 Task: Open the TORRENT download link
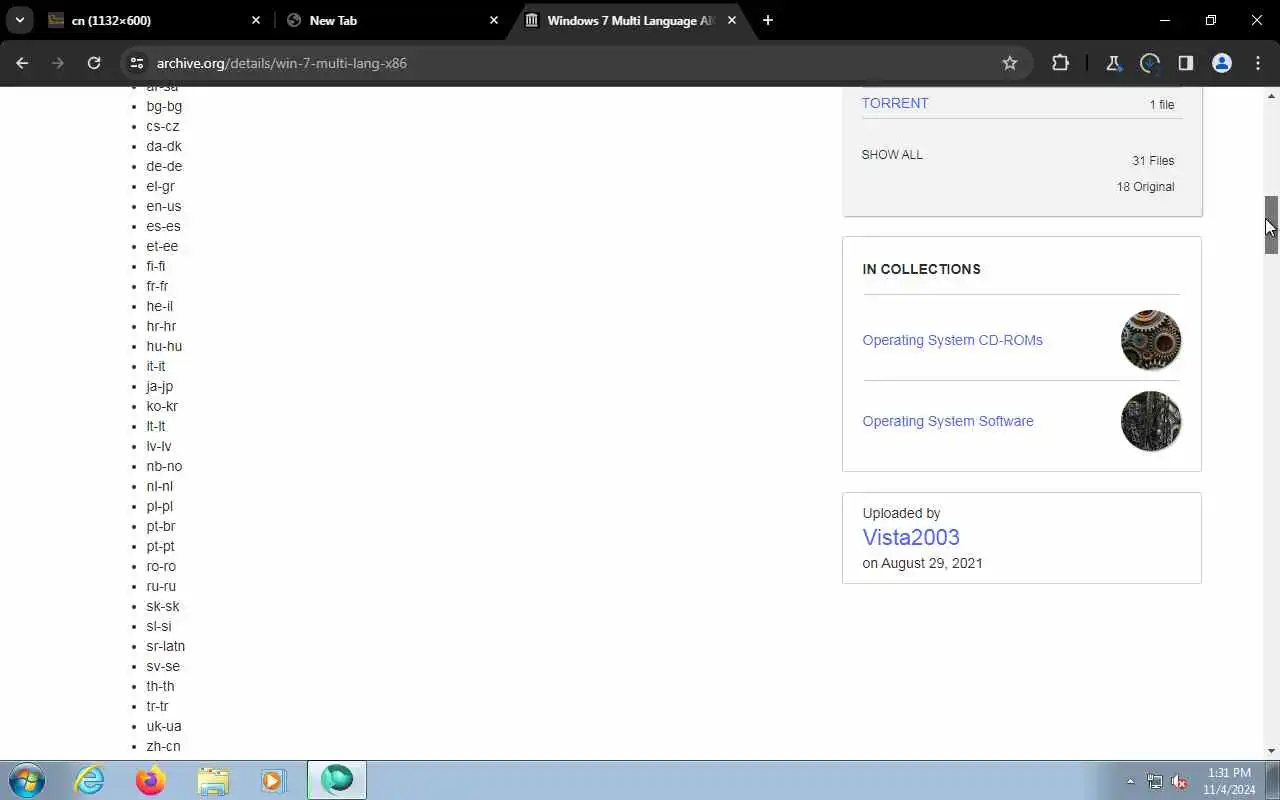tap(895, 103)
